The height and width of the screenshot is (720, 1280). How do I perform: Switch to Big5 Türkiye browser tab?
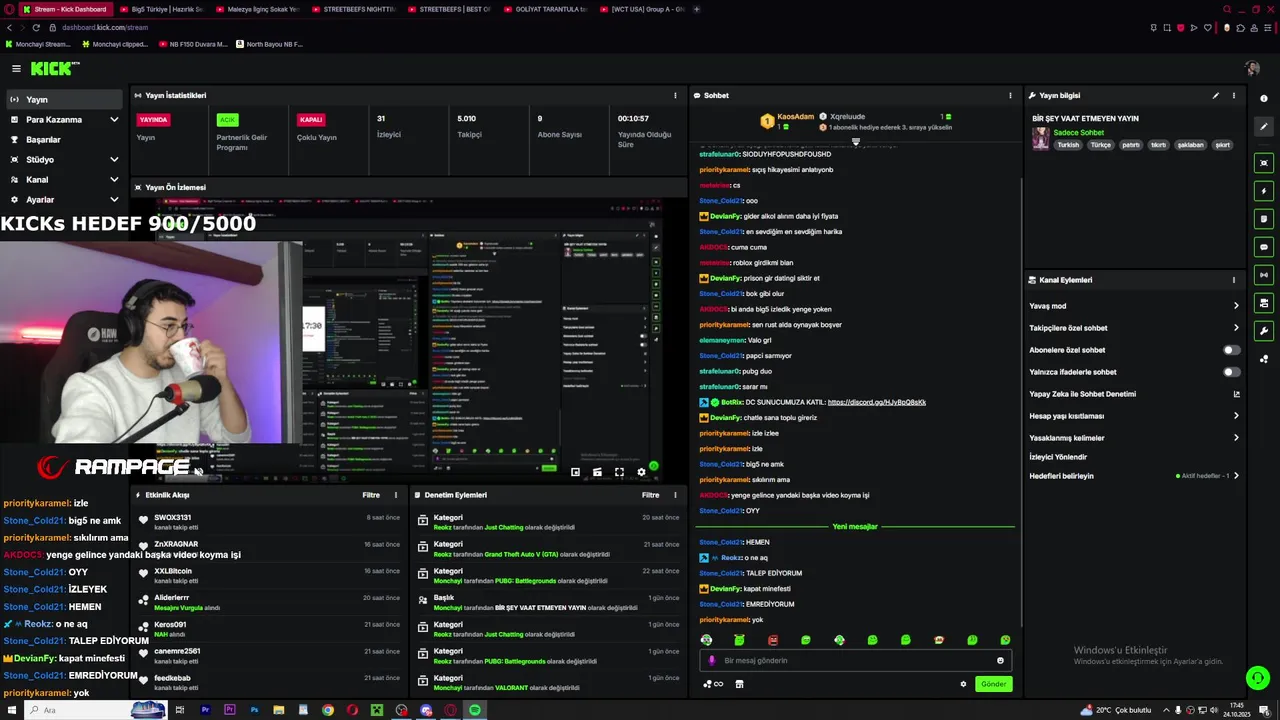click(x=160, y=9)
